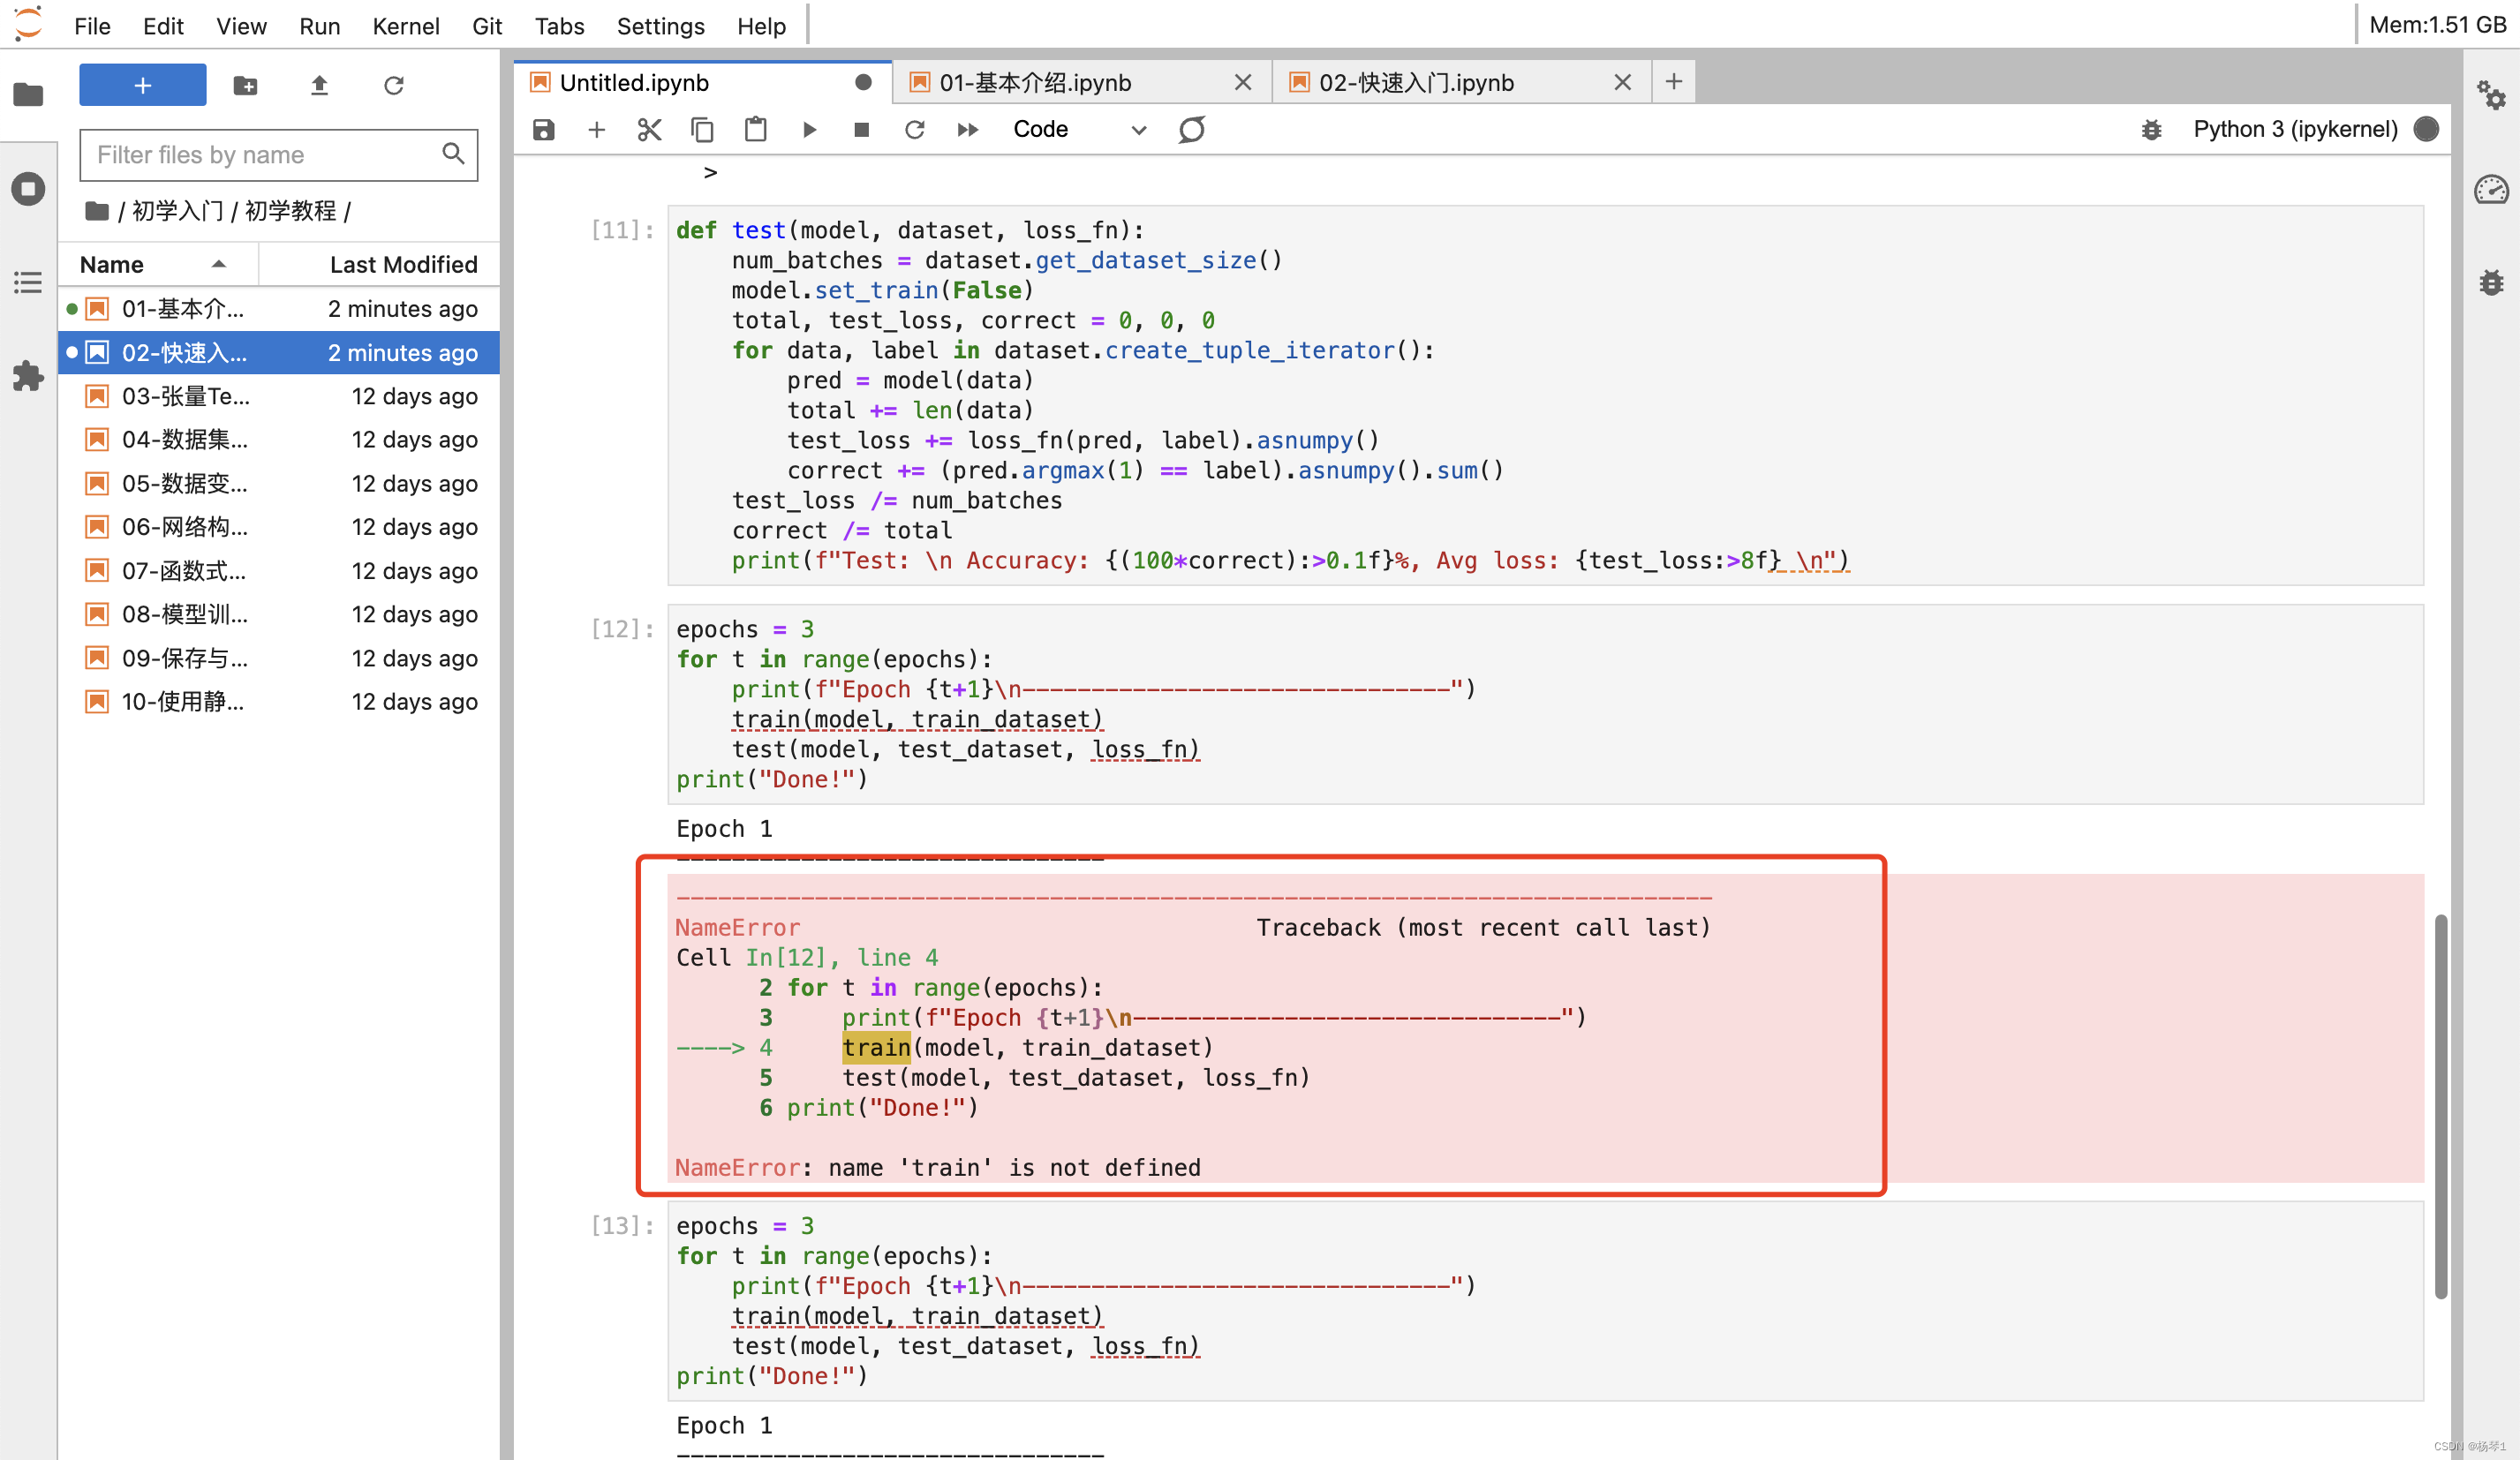Refresh the file list
Screen dimensions: 2520x1460
tap(394, 86)
